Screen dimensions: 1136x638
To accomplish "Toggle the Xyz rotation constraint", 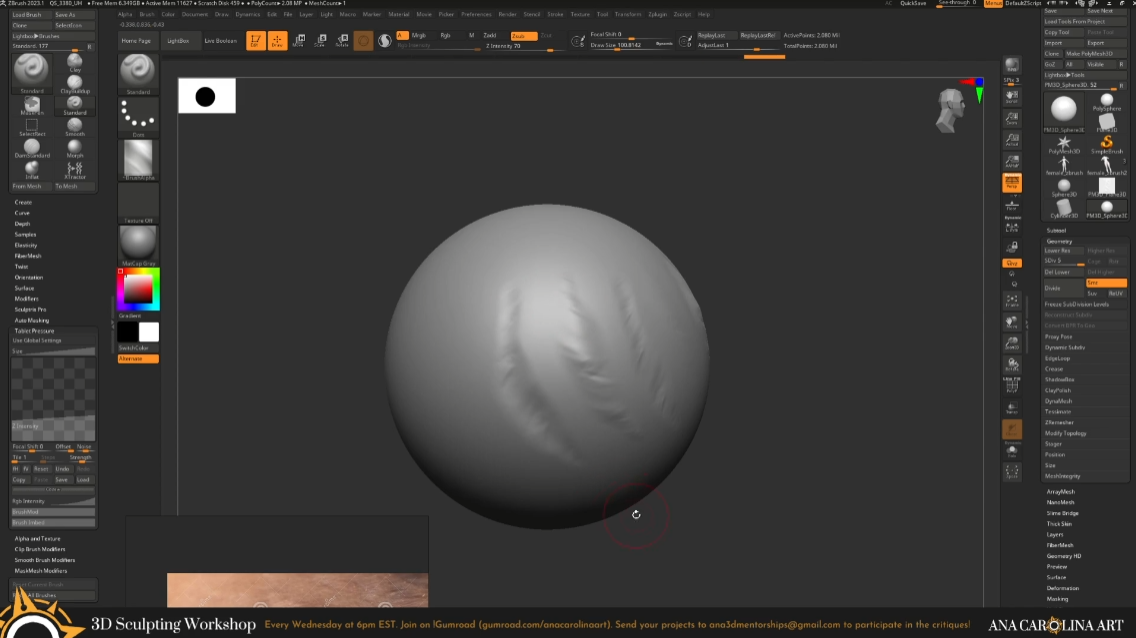I will click(1012, 263).
